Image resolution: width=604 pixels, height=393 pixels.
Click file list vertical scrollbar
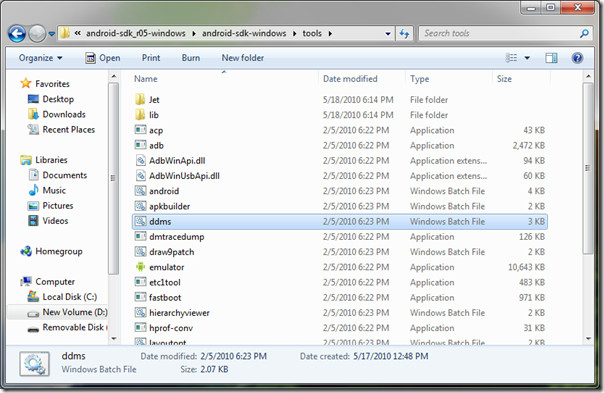pos(588,168)
